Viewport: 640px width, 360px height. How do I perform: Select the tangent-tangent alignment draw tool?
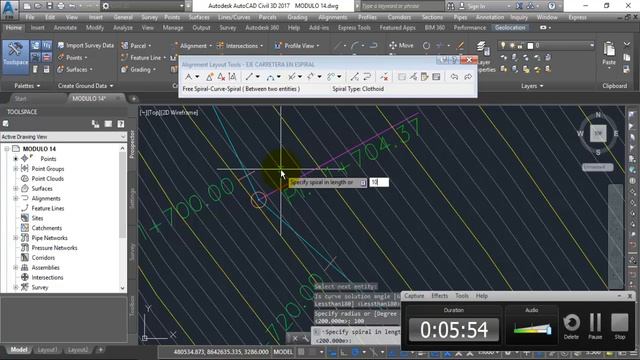point(188,77)
